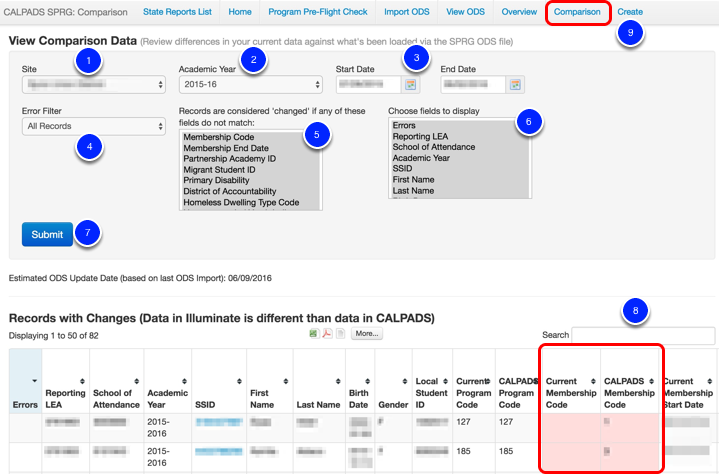The image size is (719, 474).
Task: Select Academic Year in fields-to-display list
Action: (x=421, y=158)
